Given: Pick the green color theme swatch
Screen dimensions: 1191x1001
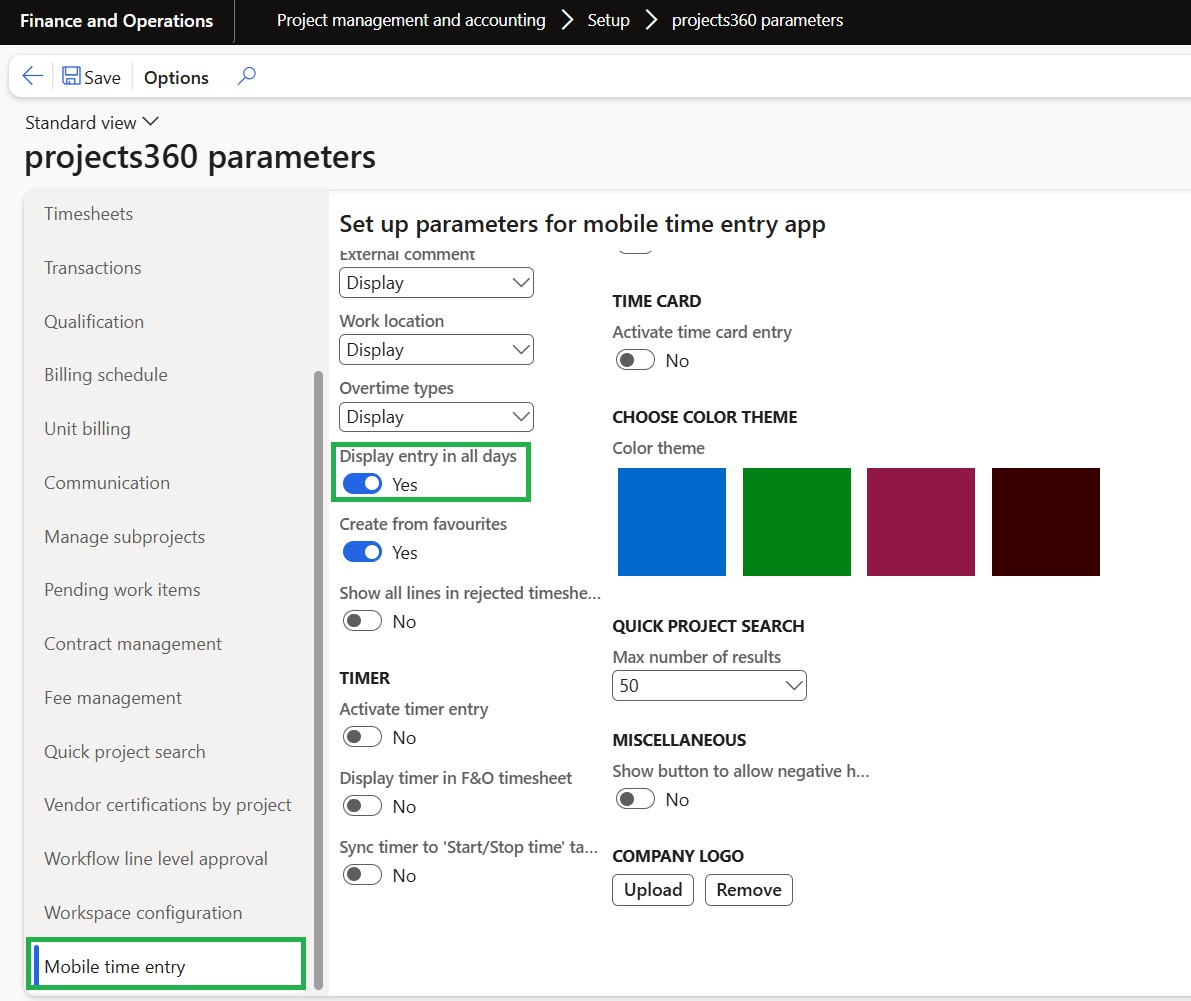Looking at the screenshot, I should 797,522.
